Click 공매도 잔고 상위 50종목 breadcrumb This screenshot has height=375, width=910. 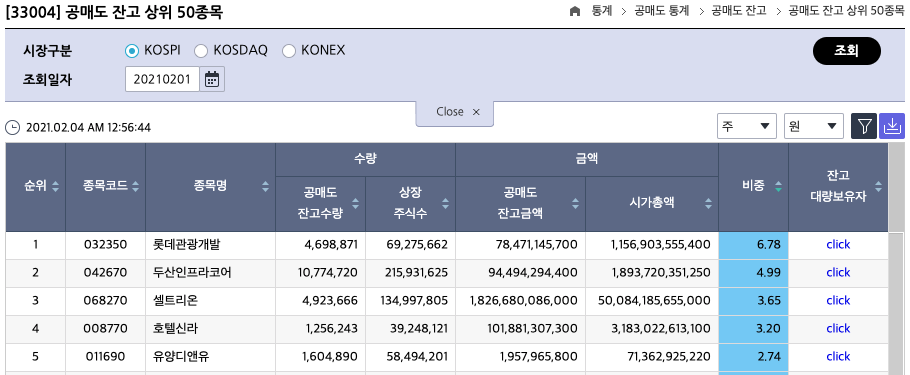pyautogui.click(x=846, y=11)
